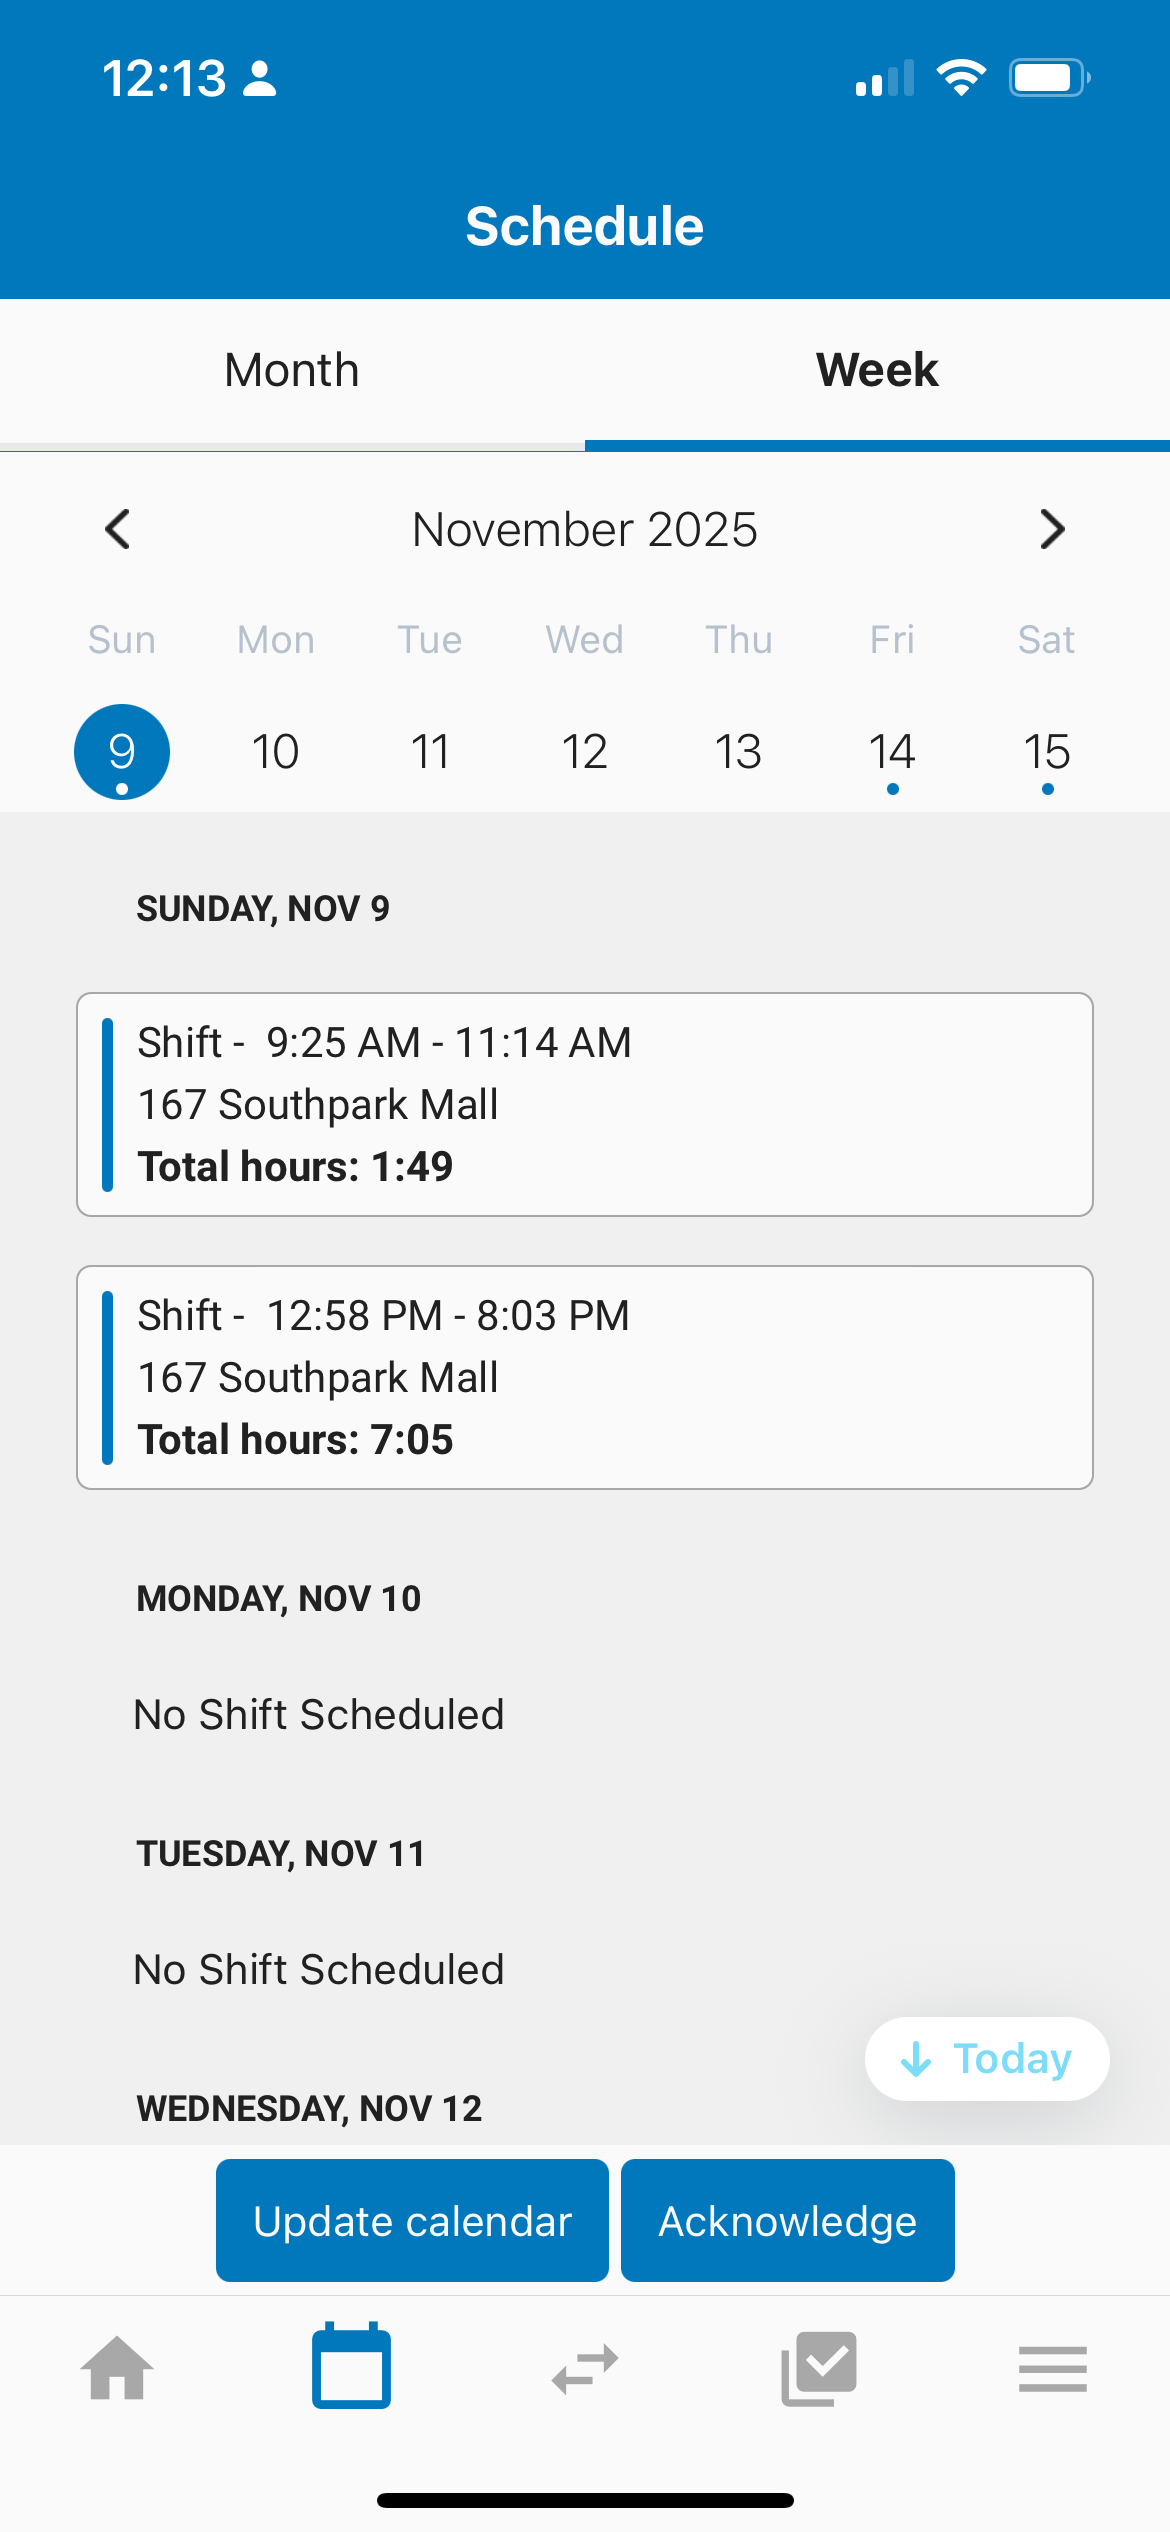Click the Acknowledge button
Viewport: 1170px width, 2532px height.
click(x=788, y=2220)
